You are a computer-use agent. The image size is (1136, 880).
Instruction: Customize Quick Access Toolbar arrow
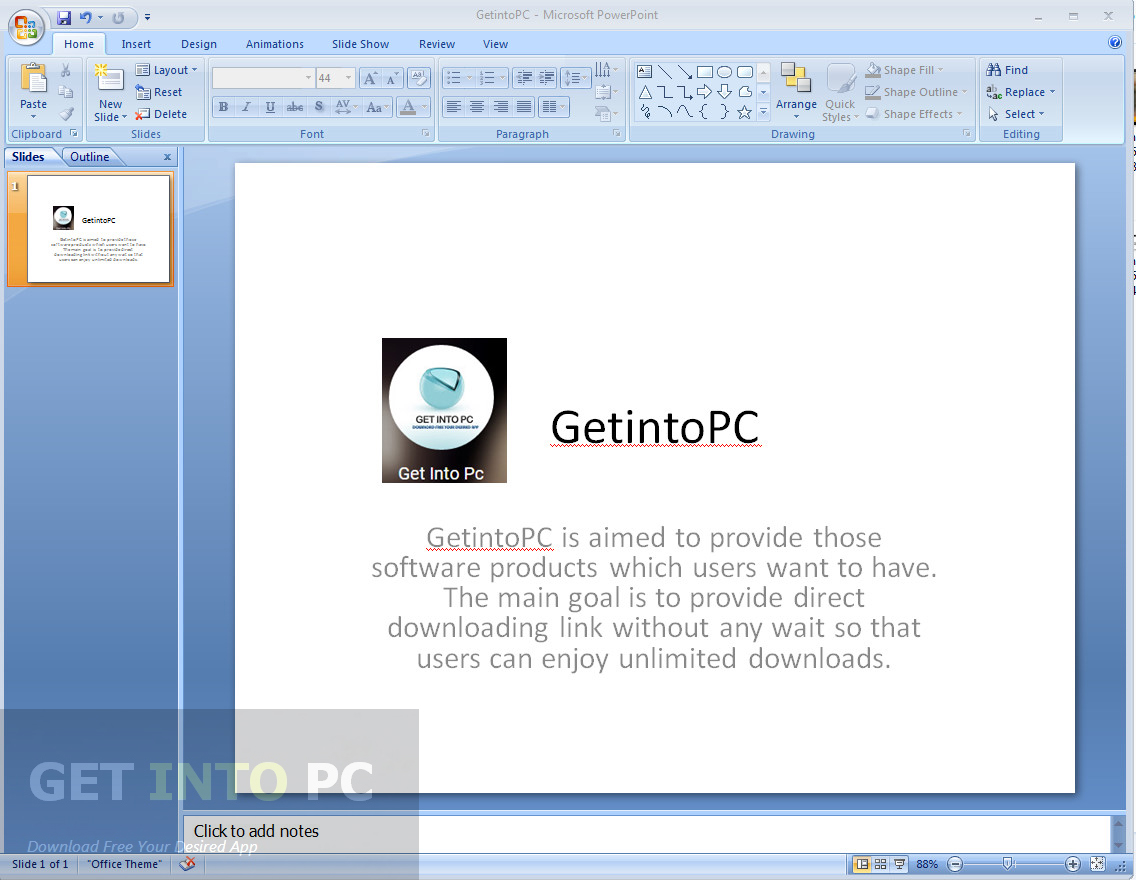147,17
